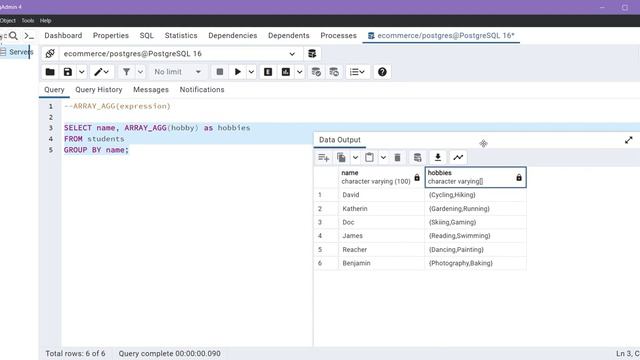
Task: Open Explain Analyze options dropdown arrow
Action: point(300,72)
